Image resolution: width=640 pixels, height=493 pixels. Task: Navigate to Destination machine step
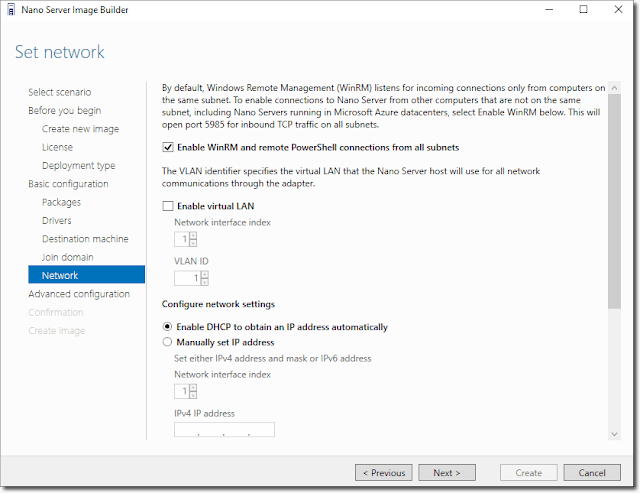click(85, 239)
